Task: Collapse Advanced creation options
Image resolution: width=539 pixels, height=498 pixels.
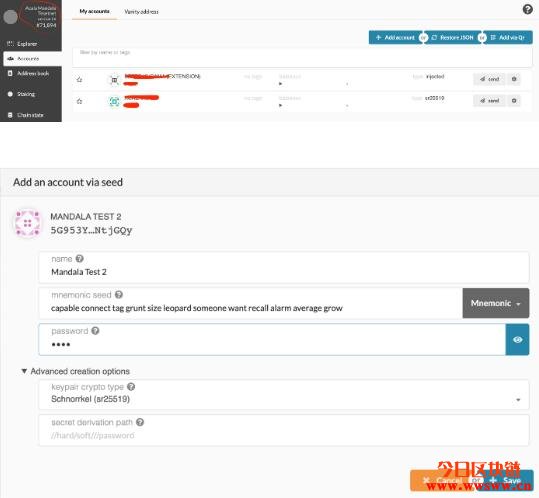Action: pos(76,371)
